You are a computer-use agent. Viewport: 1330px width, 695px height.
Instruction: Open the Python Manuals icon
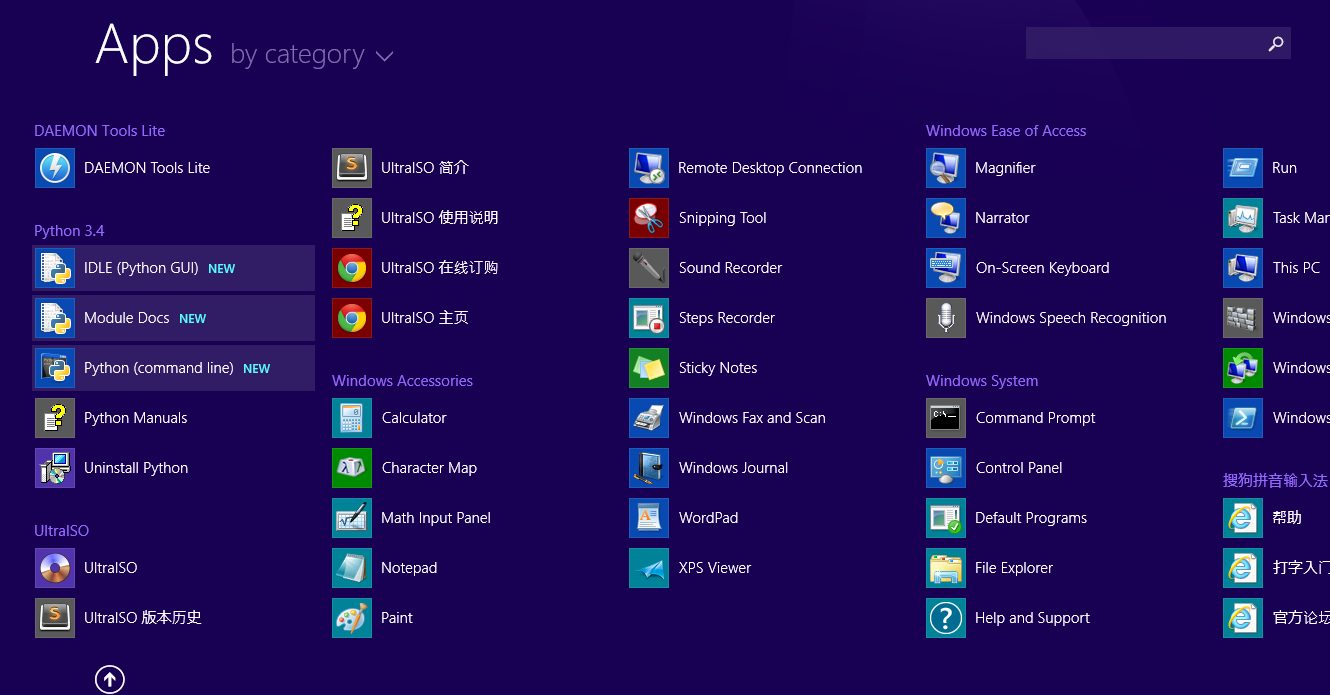click(x=55, y=418)
